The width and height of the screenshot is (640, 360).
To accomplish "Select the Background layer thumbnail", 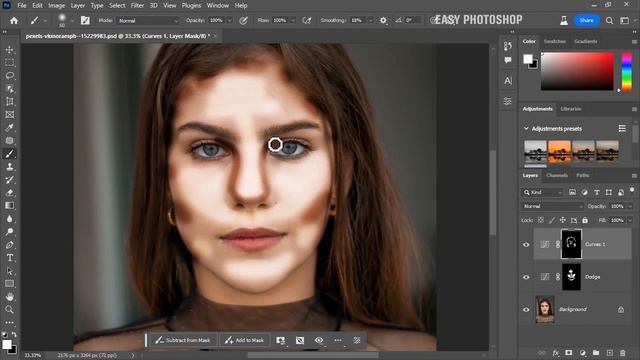I will [x=545, y=309].
